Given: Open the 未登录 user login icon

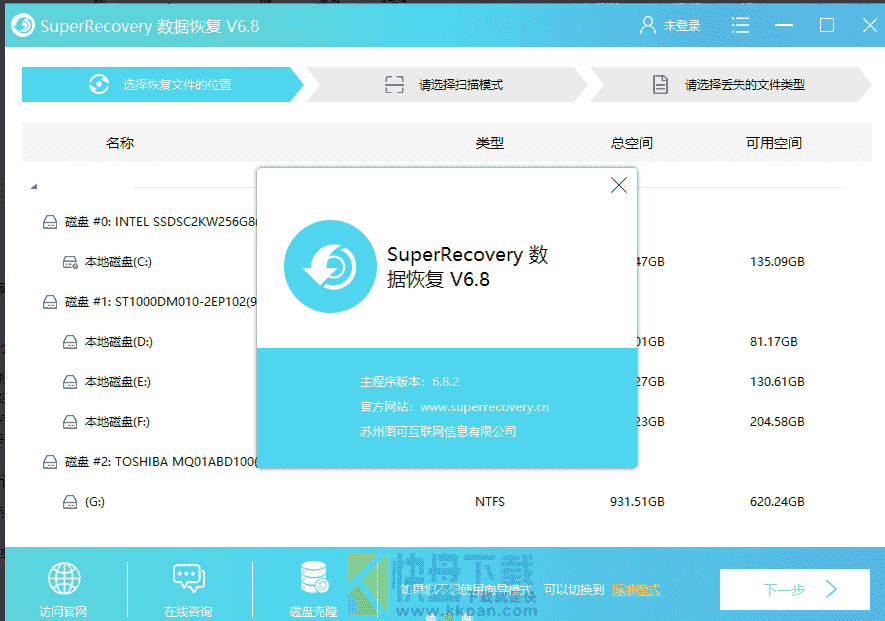Looking at the screenshot, I should [x=647, y=25].
